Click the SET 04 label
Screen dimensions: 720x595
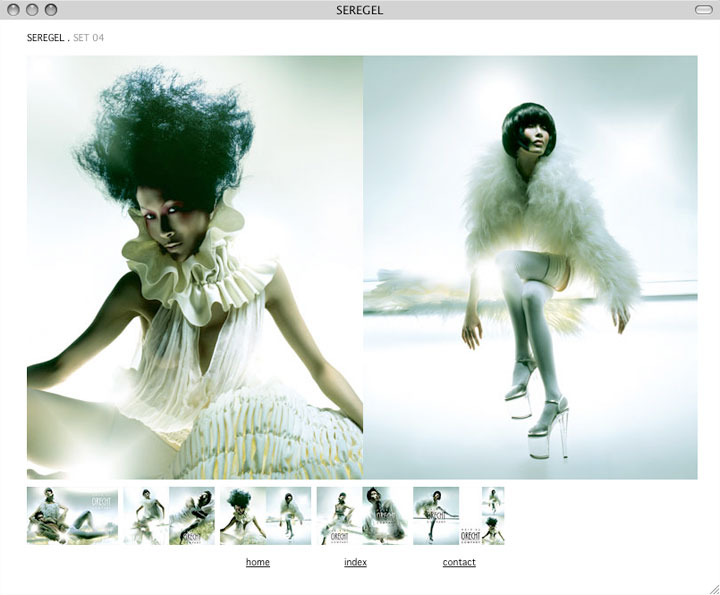coord(89,38)
